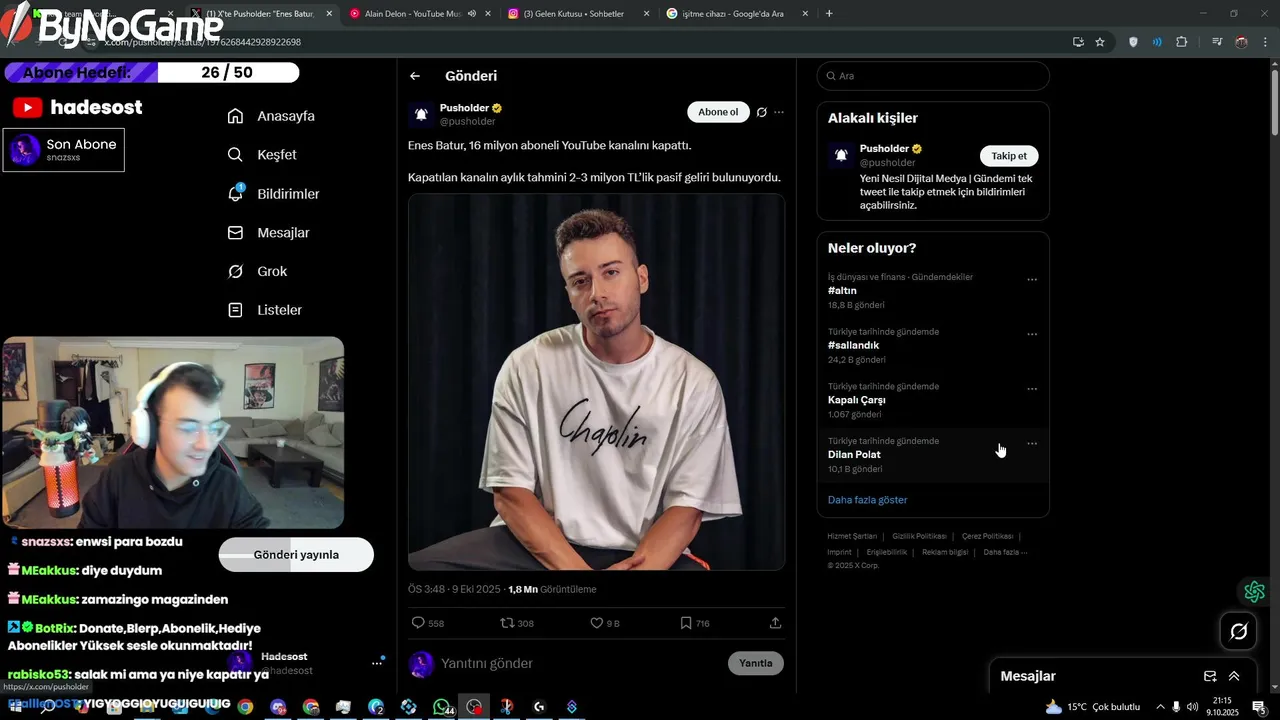Open the #altın trend
Viewport: 1280px width, 720px height.
(933, 291)
